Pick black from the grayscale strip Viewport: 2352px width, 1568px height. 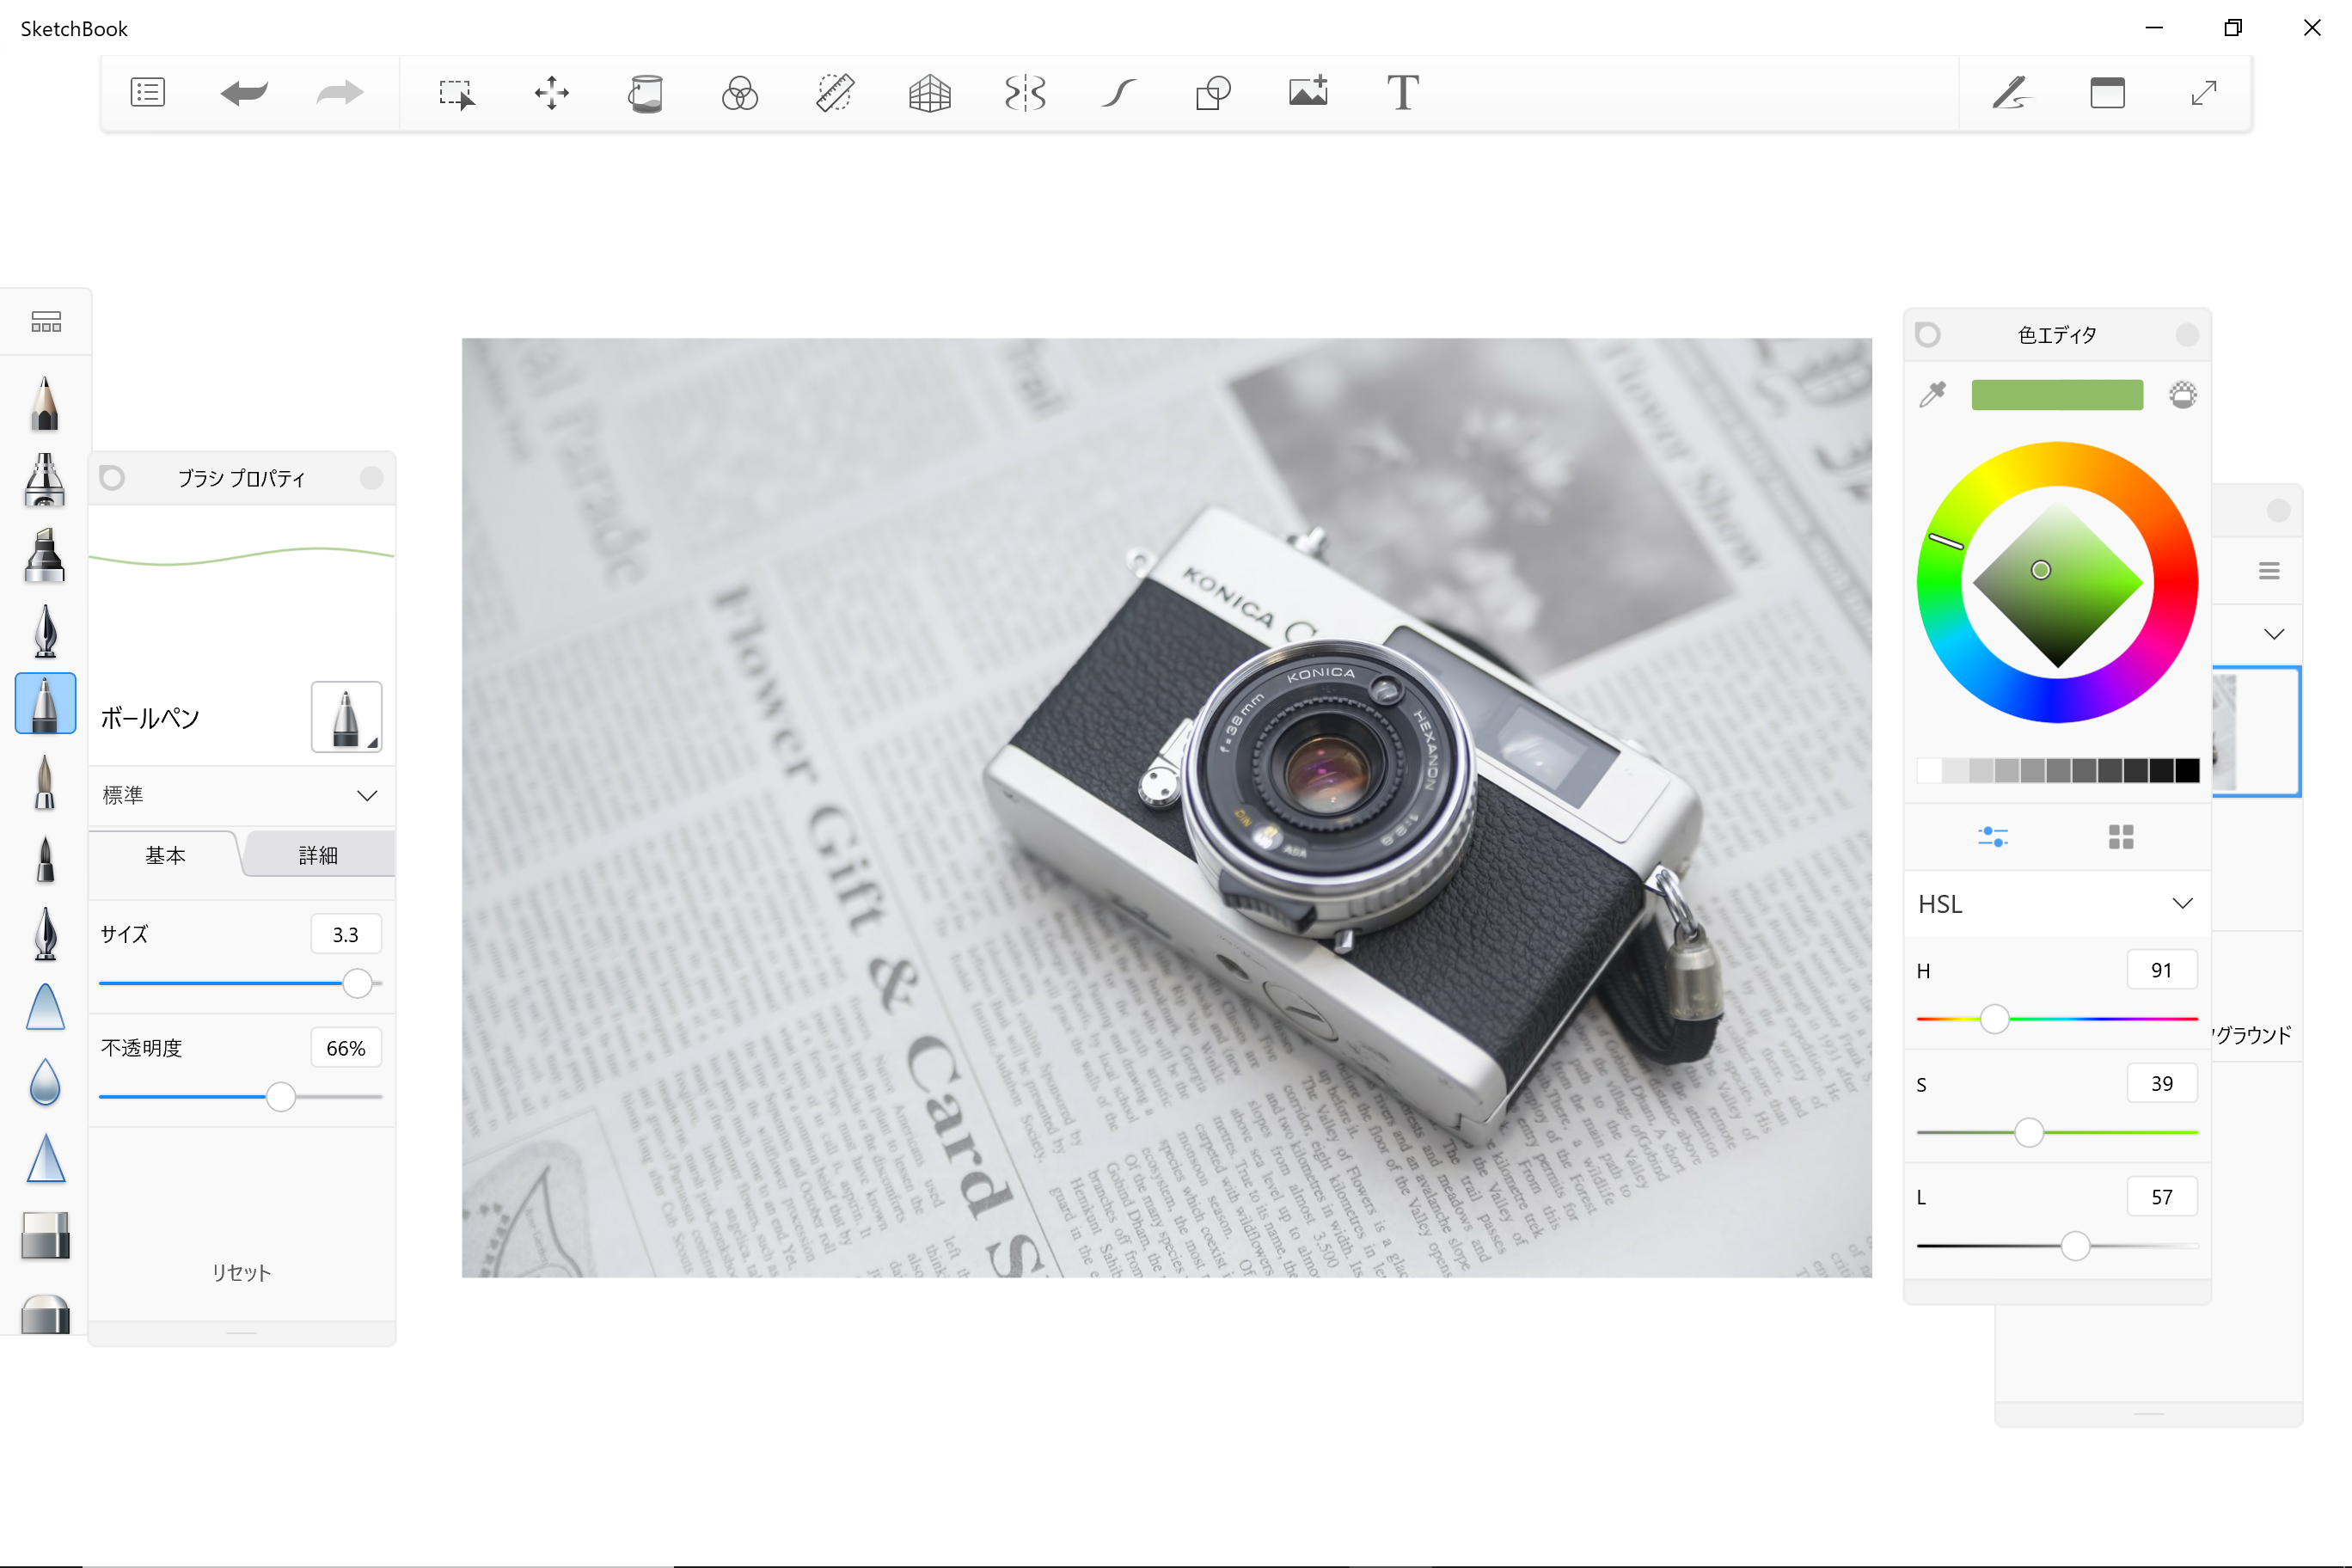(2187, 770)
